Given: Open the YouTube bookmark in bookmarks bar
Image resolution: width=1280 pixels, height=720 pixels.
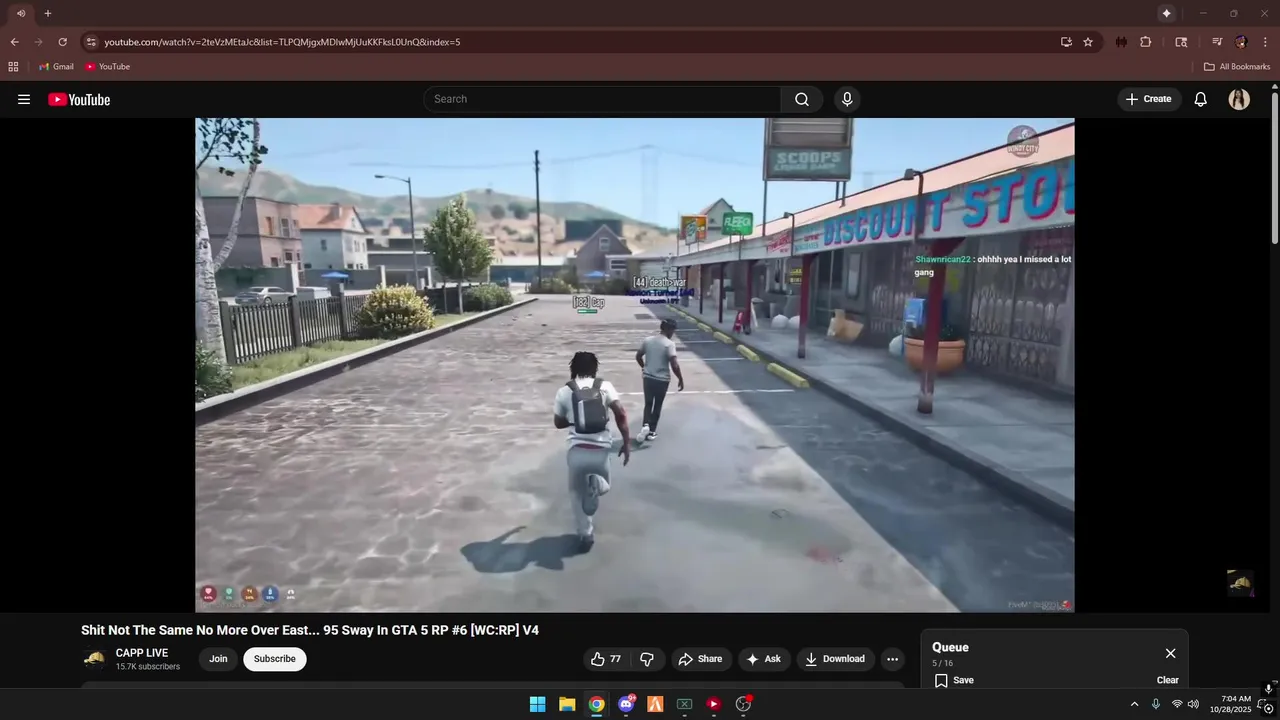Looking at the screenshot, I should [108, 67].
